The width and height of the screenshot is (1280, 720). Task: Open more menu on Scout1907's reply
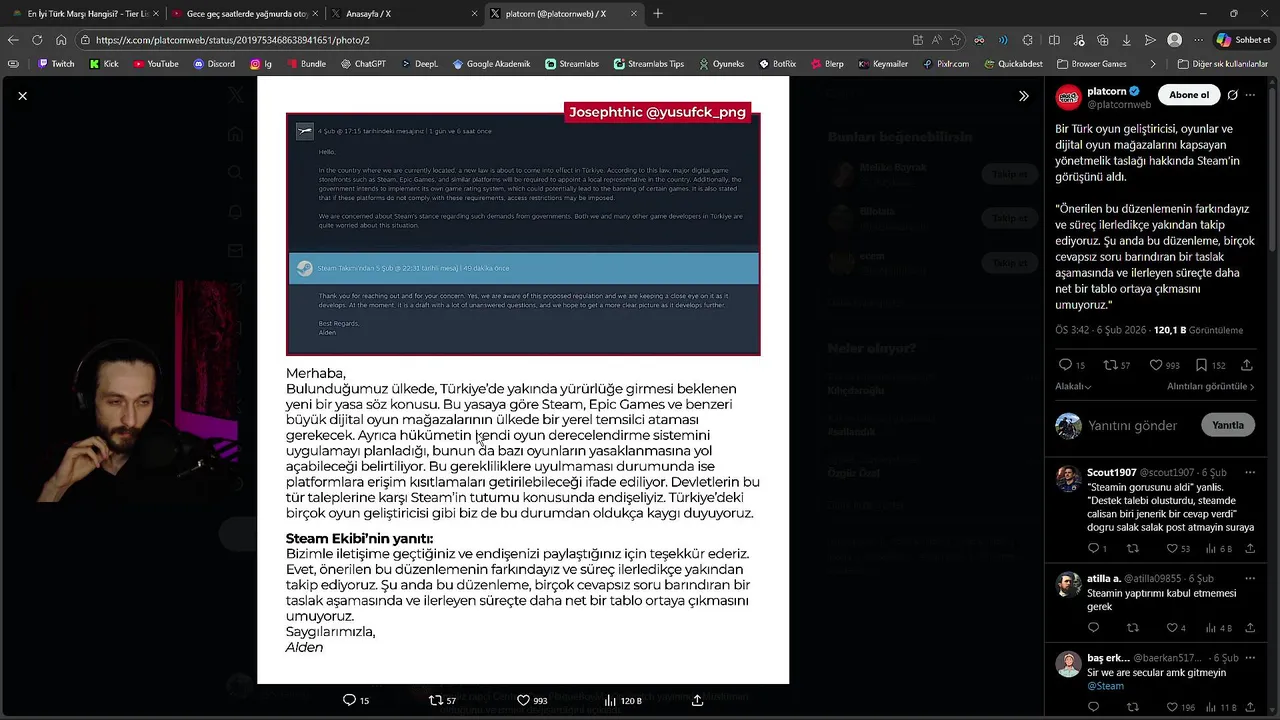(x=1250, y=472)
